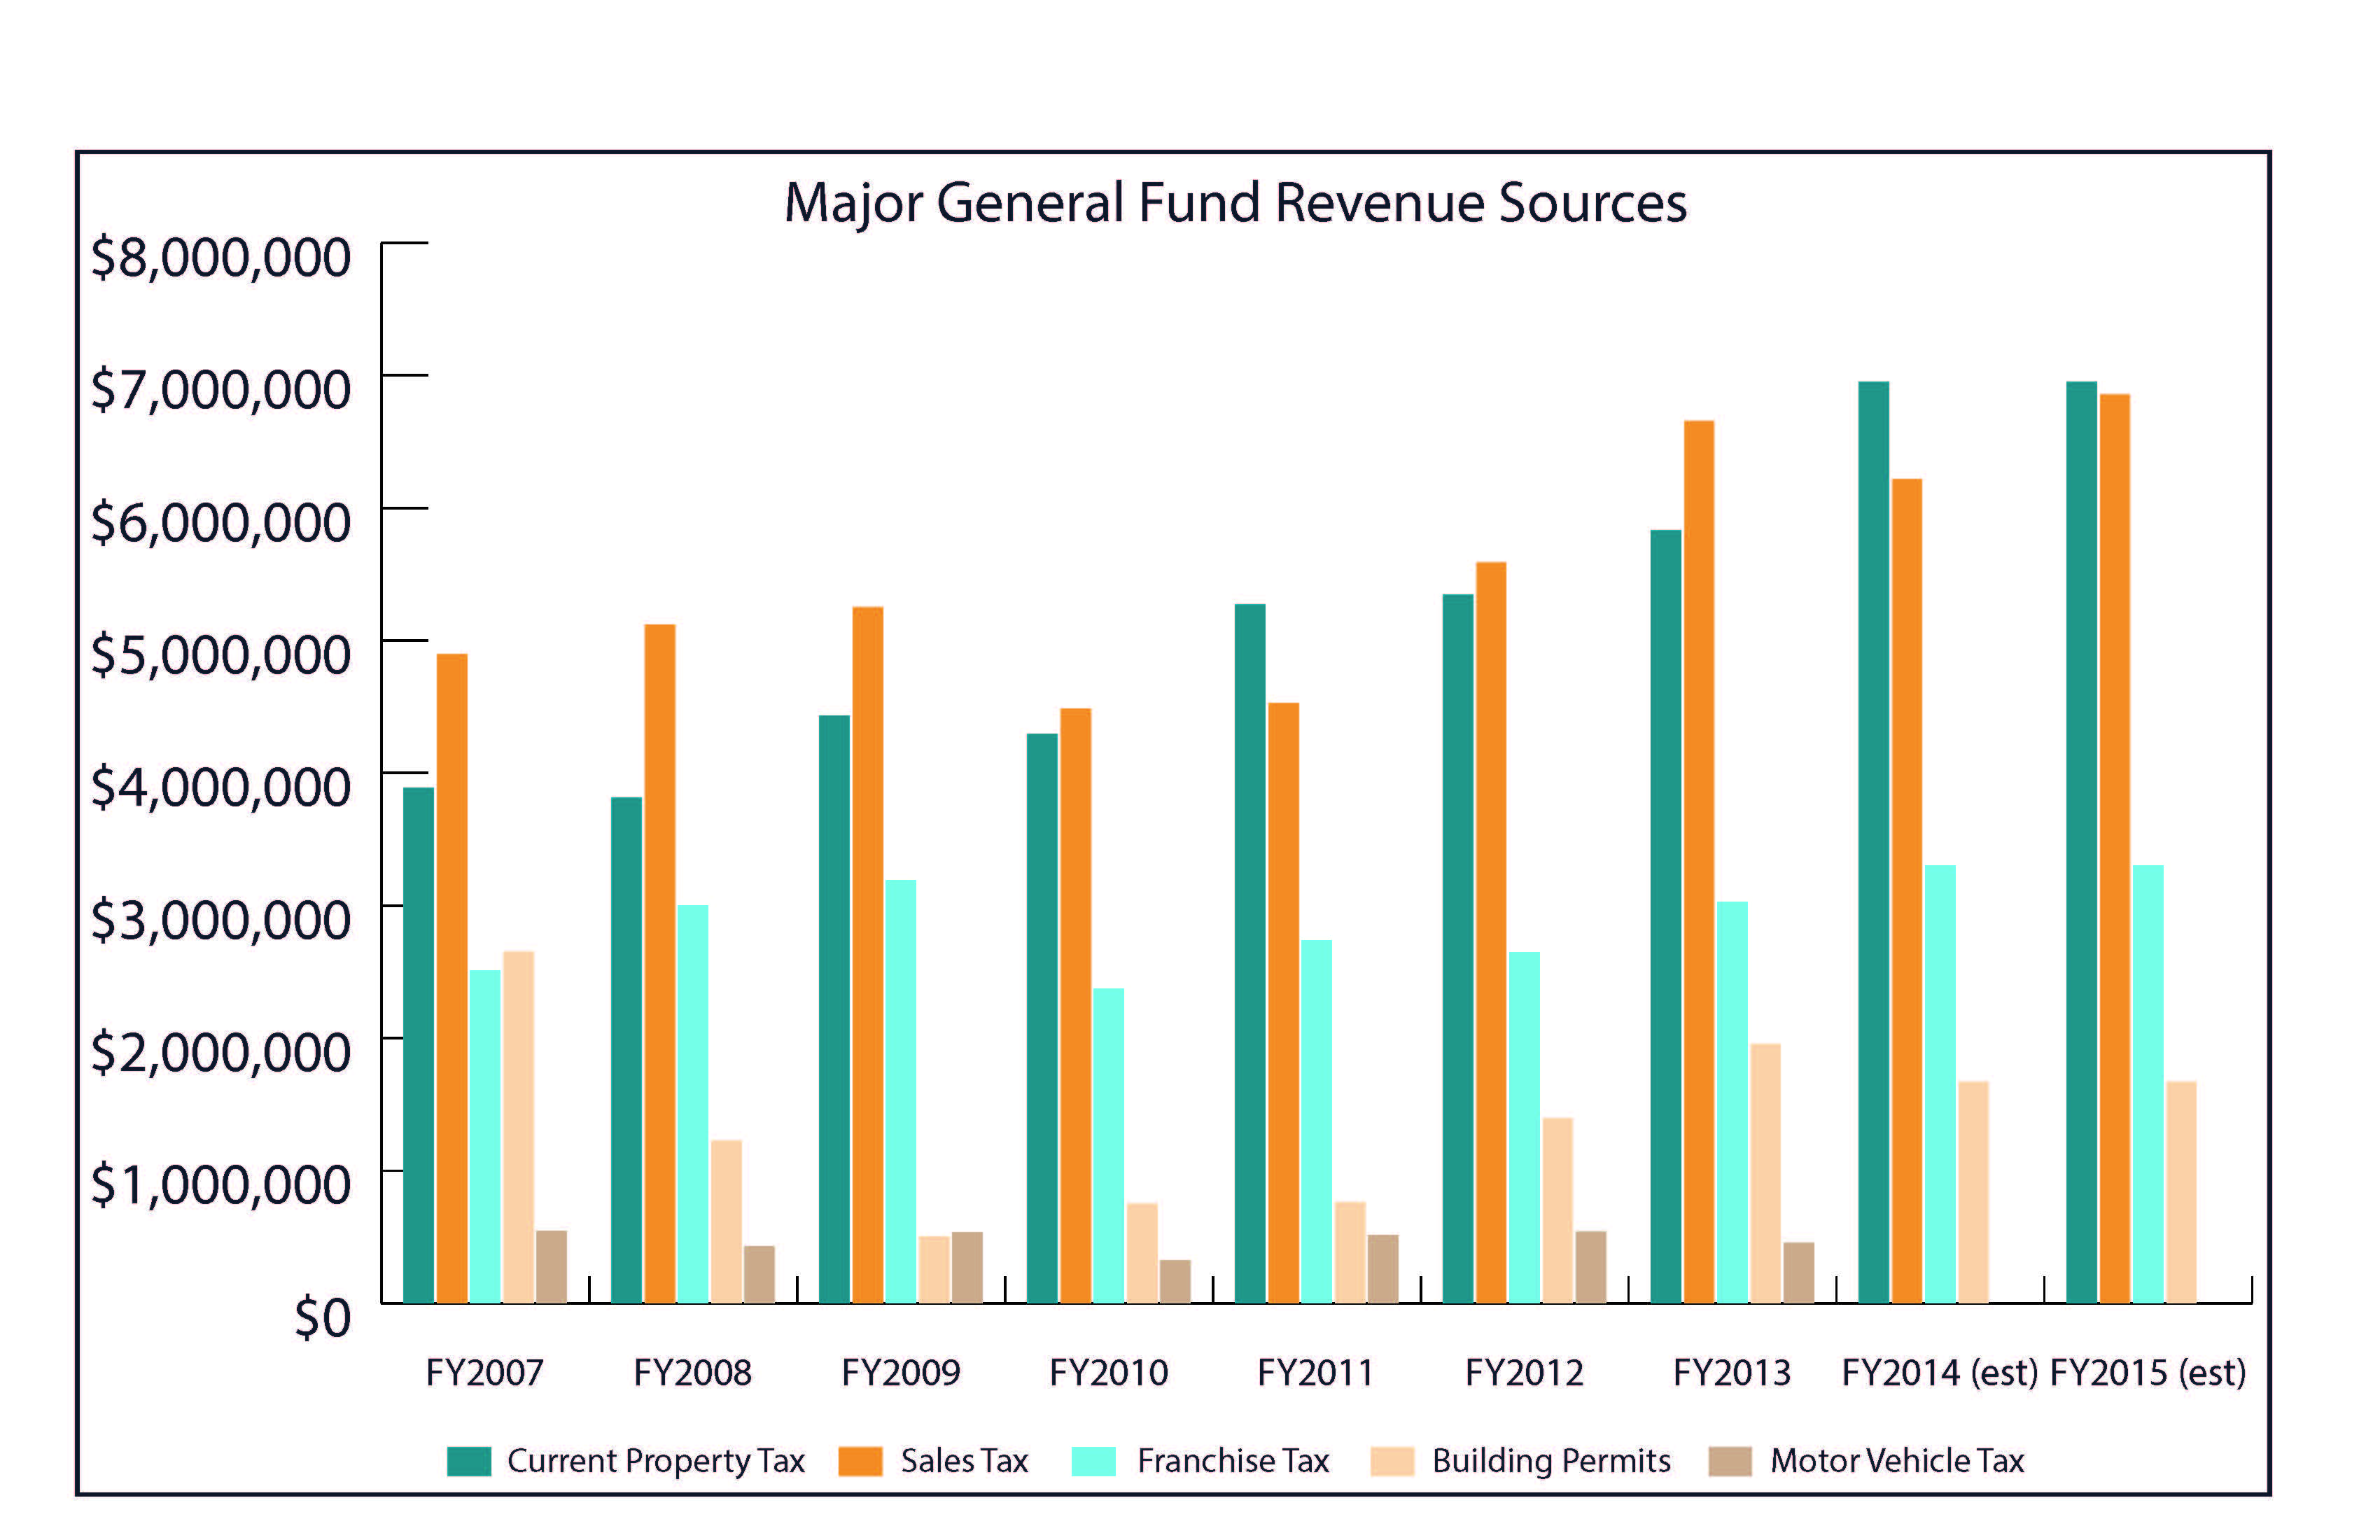
Task: Click the Motor Vehicle Tax legend text
Action: (x=1896, y=1461)
